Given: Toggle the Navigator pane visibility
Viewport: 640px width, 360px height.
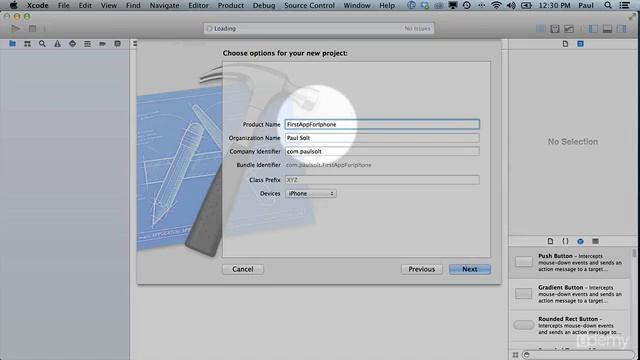Looking at the screenshot, I should [x=593, y=29].
